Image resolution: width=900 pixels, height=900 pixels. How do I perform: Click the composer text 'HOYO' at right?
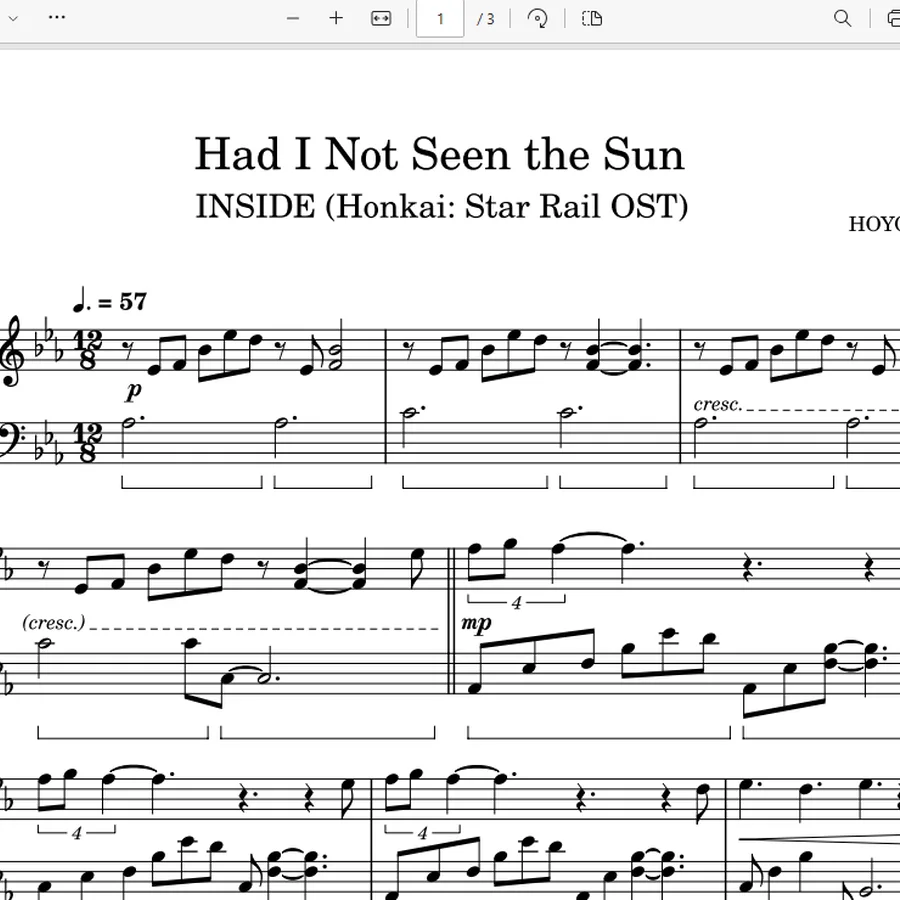tap(874, 224)
